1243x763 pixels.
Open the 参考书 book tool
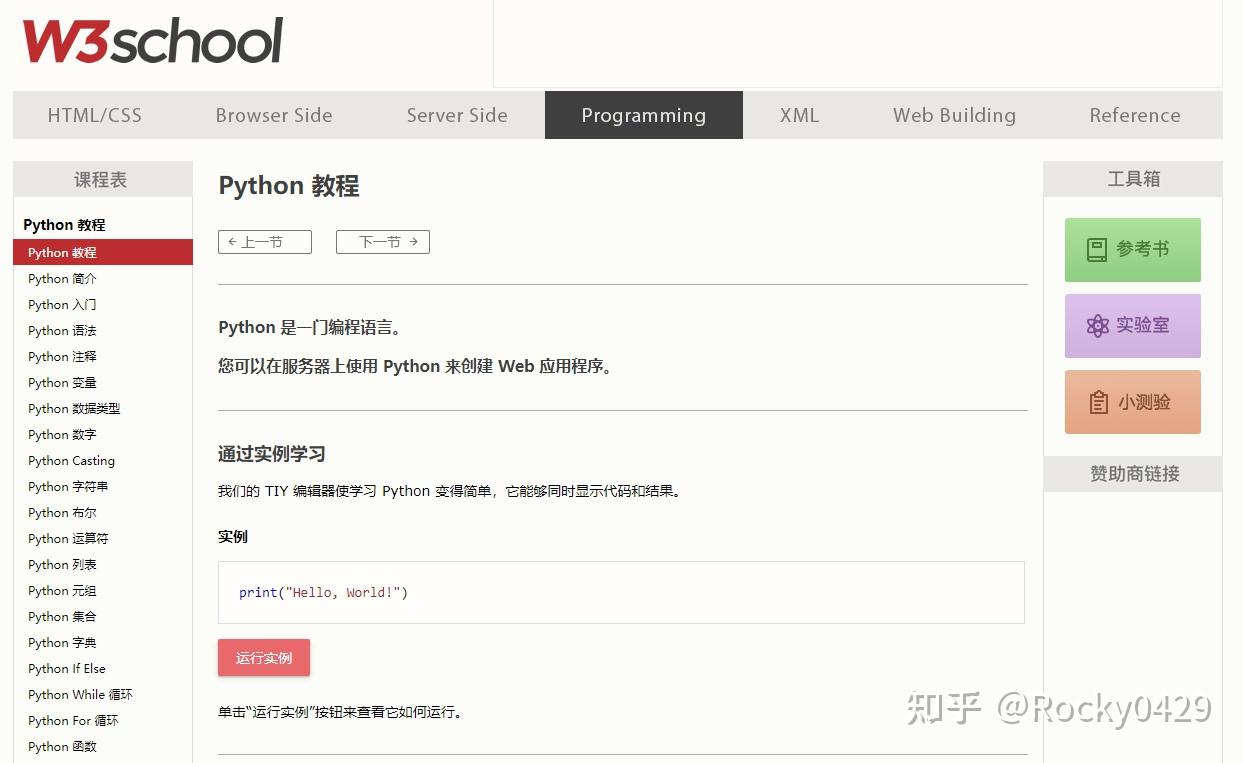click(x=1132, y=249)
